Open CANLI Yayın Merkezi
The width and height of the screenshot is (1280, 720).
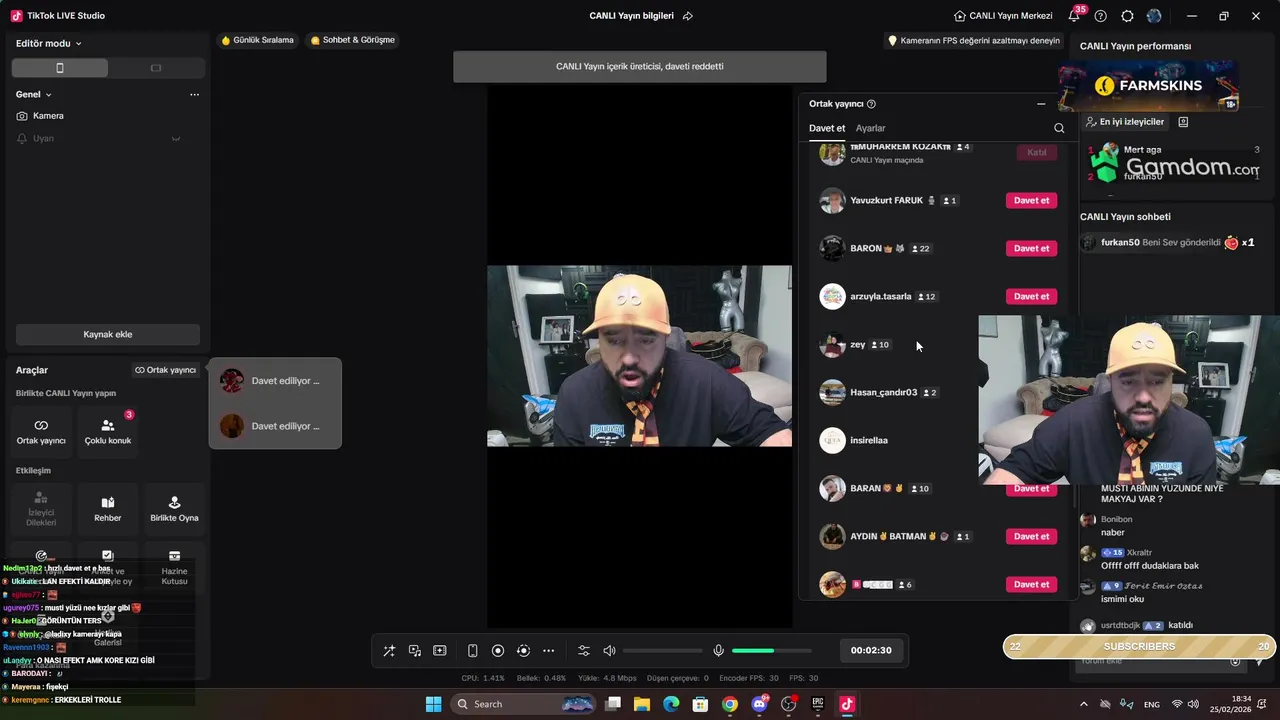[1003, 16]
